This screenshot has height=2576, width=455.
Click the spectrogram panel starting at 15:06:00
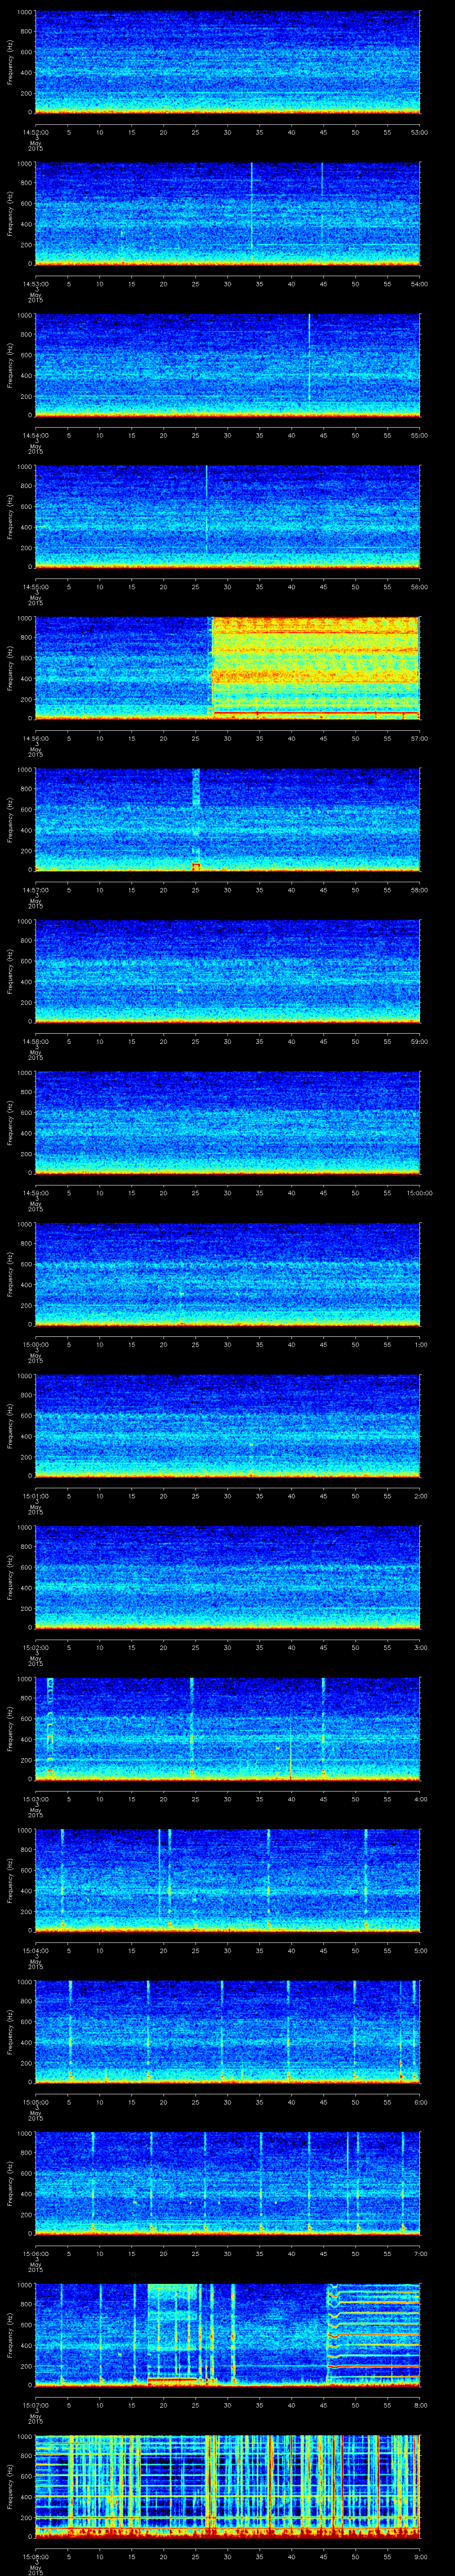(228, 2183)
